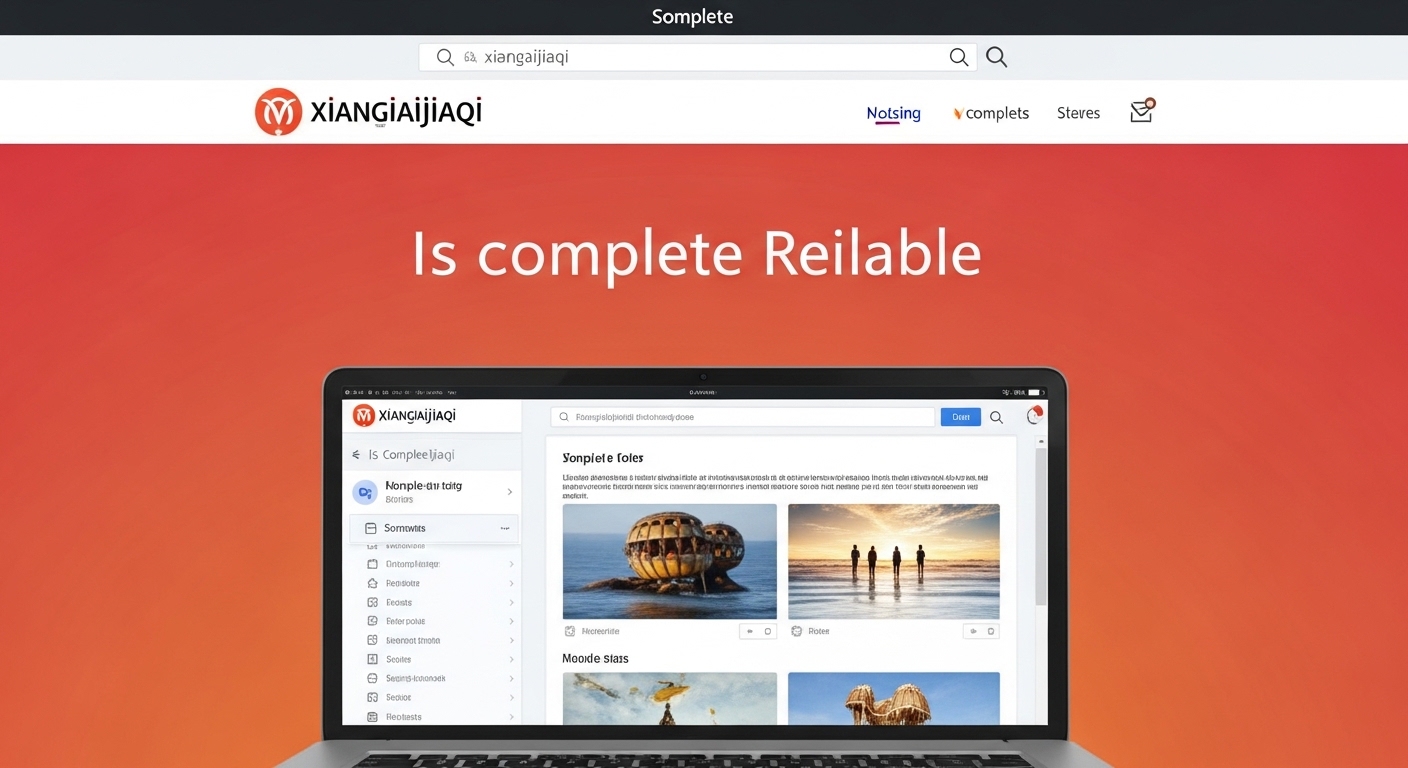The width and height of the screenshot is (1408, 768).
Task: Open the three-dot menu on the Somwtwits row
Action: [x=505, y=528]
